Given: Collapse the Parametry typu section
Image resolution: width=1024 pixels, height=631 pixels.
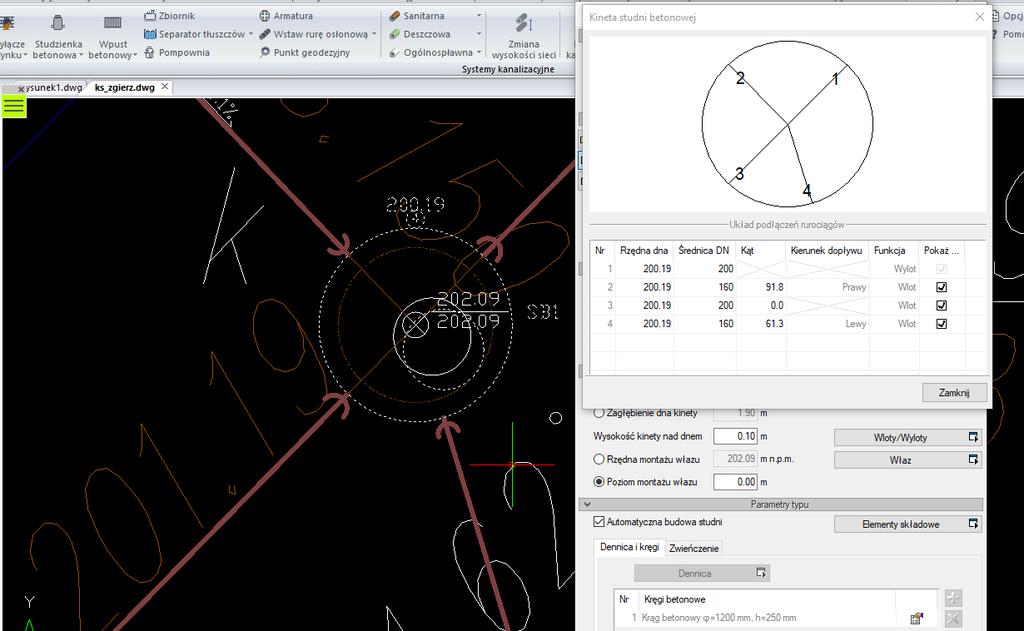Looking at the screenshot, I should [587, 504].
